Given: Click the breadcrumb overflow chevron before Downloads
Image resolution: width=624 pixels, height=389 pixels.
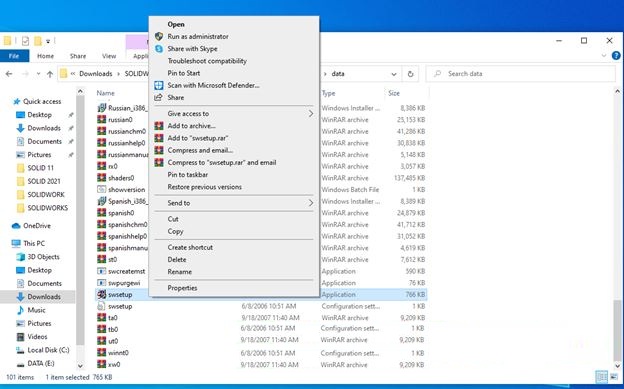Looking at the screenshot, I should point(73,74).
